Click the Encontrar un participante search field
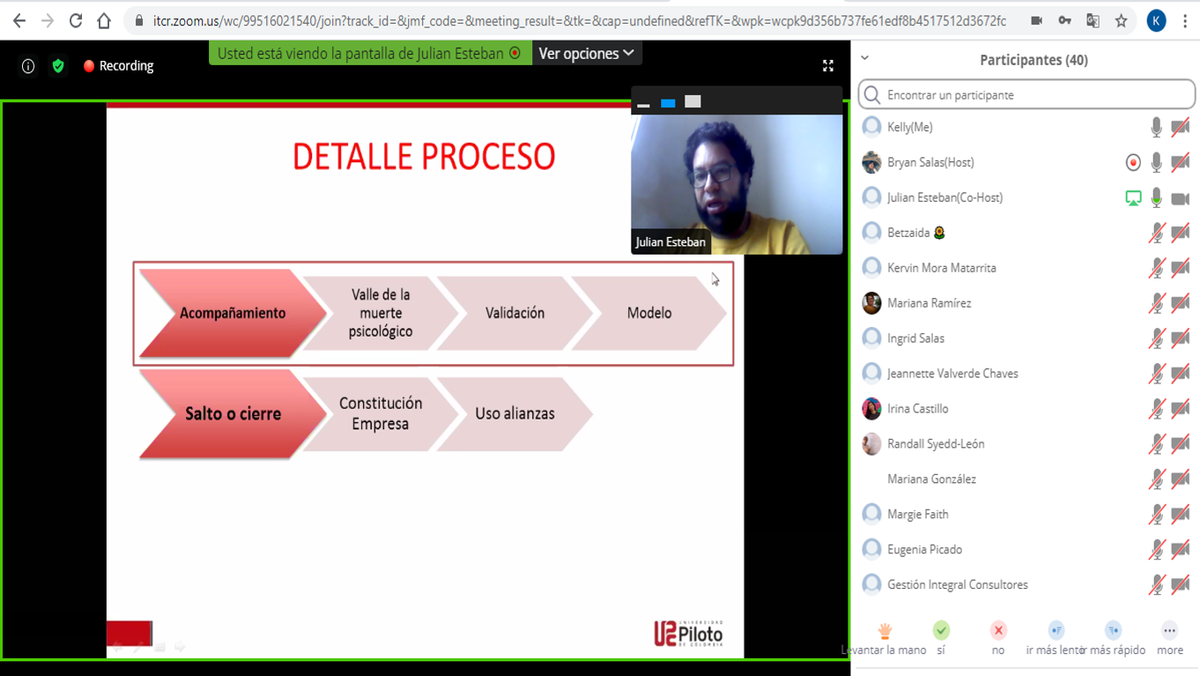Image resolution: width=1200 pixels, height=676 pixels. pyautogui.click(x=1027, y=95)
